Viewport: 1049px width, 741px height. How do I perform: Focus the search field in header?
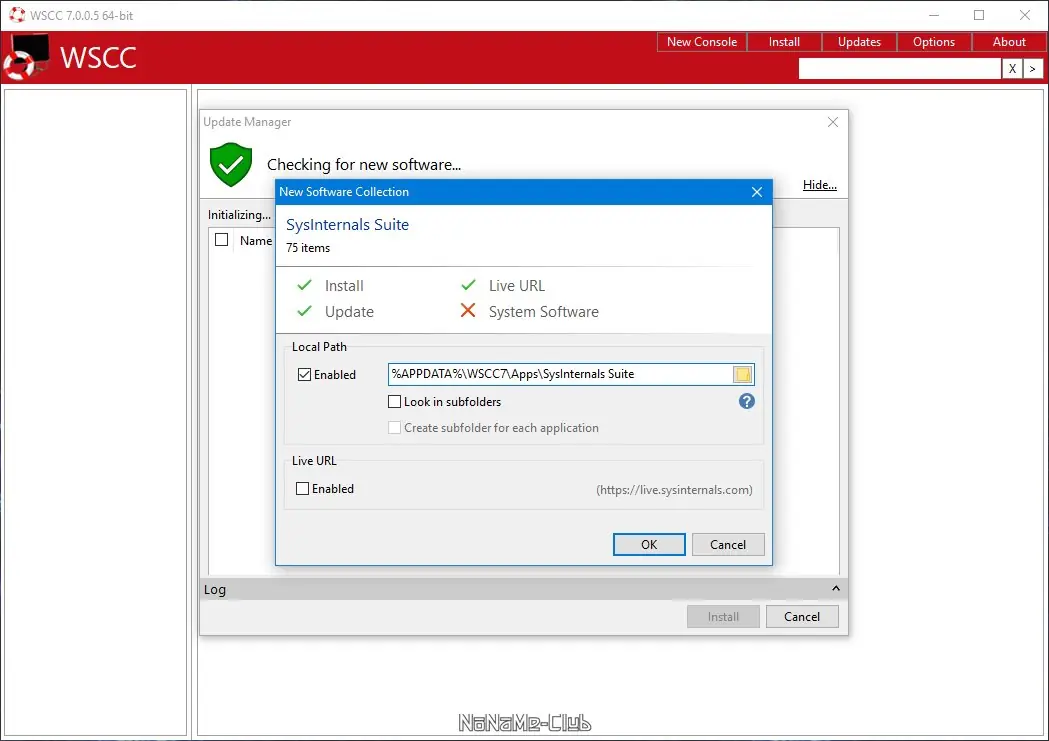coord(899,68)
